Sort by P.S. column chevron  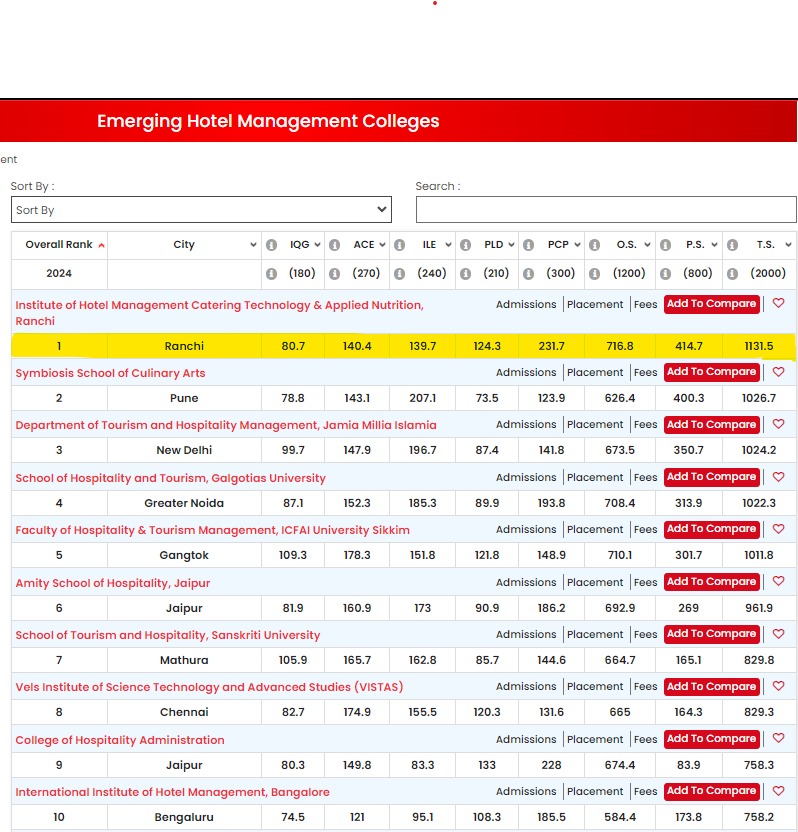pos(714,245)
